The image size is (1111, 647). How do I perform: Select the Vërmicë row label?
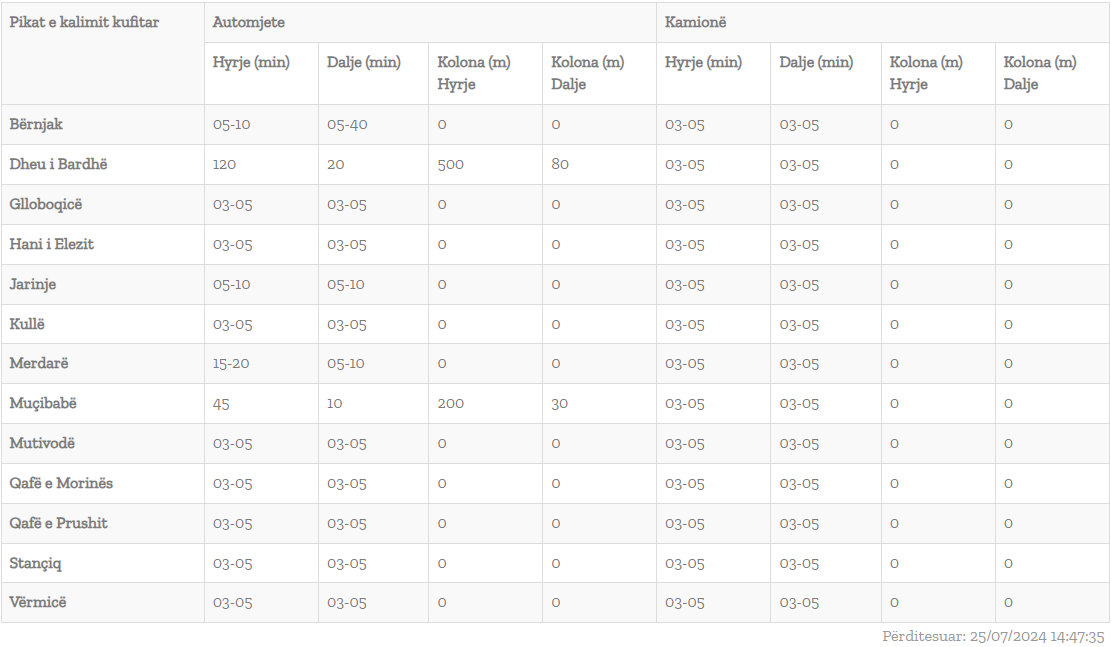(x=38, y=602)
